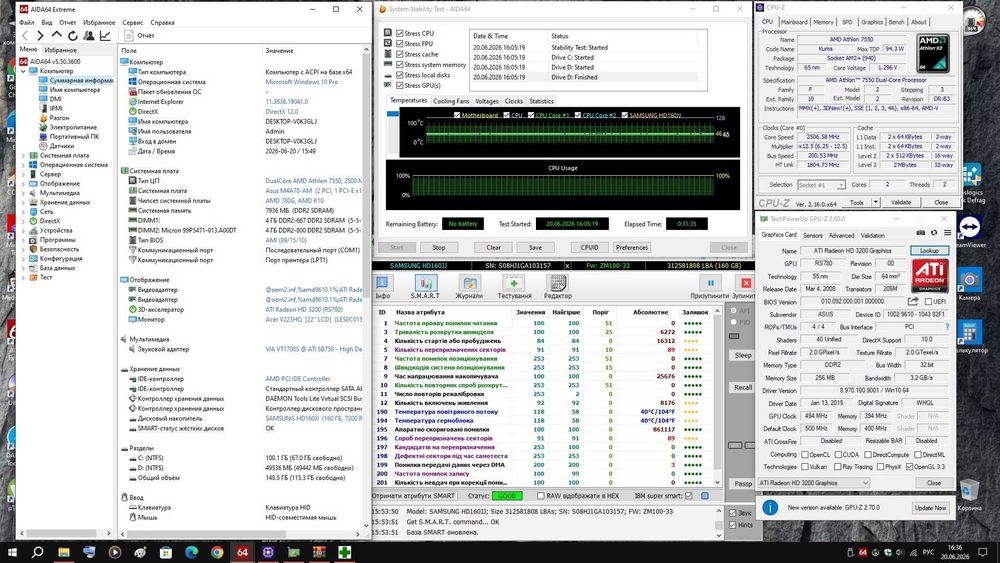Screen dimensions: 1000x563
Task: Open AIDA64 graph icon in toolbar
Action: pyautogui.click(x=105, y=36)
